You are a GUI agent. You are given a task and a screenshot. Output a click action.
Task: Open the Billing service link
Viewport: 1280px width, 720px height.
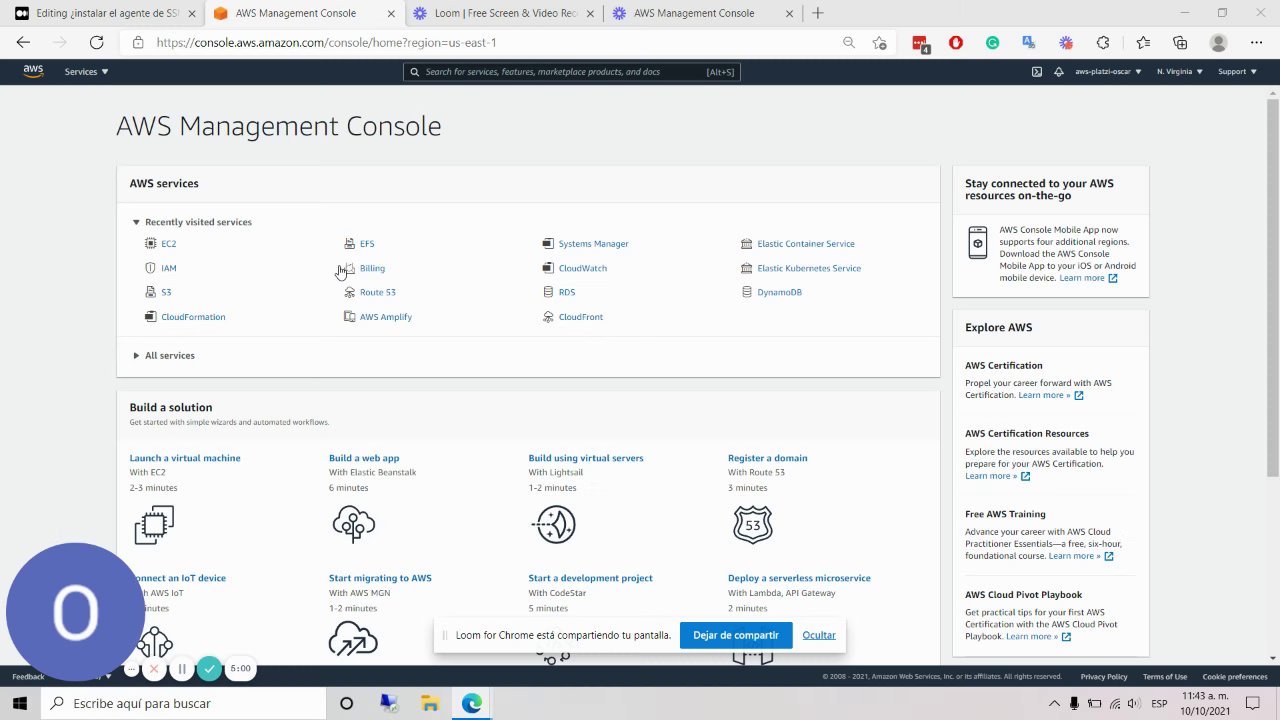tap(372, 268)
